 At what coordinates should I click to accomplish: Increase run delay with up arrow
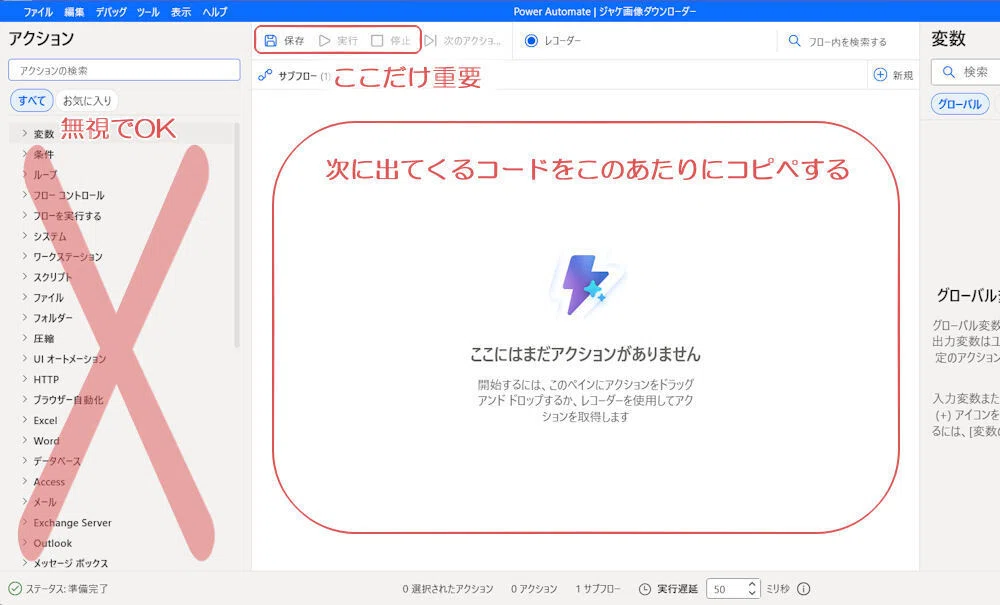click(x=752, y=584)
